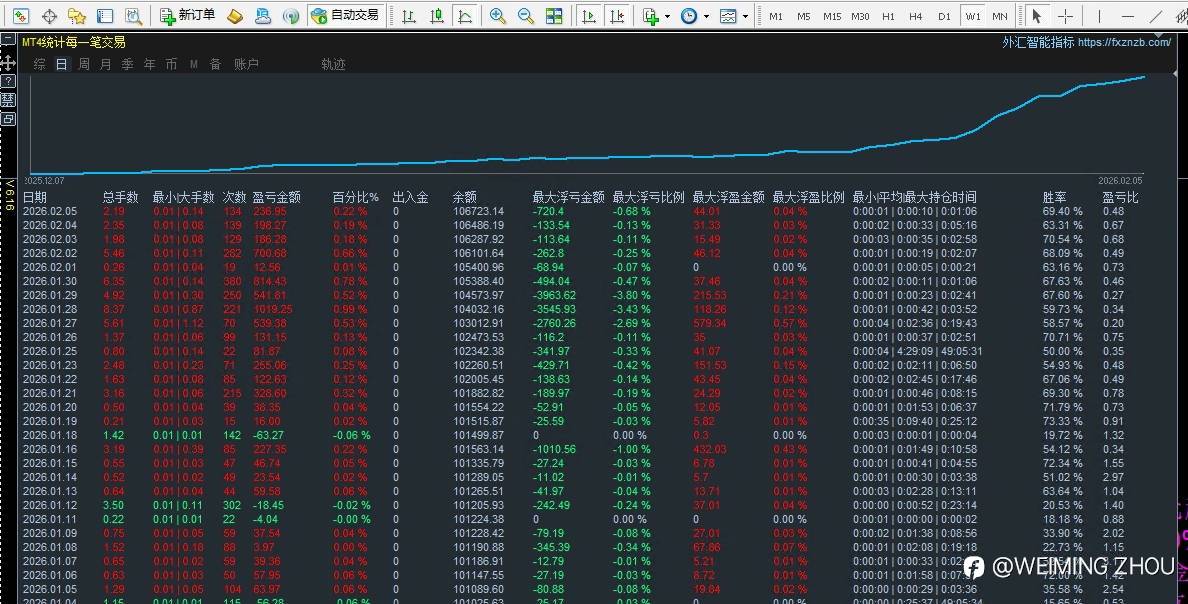
Task: Draw a vertical line tool
Action: click(x=1099, y=15)
